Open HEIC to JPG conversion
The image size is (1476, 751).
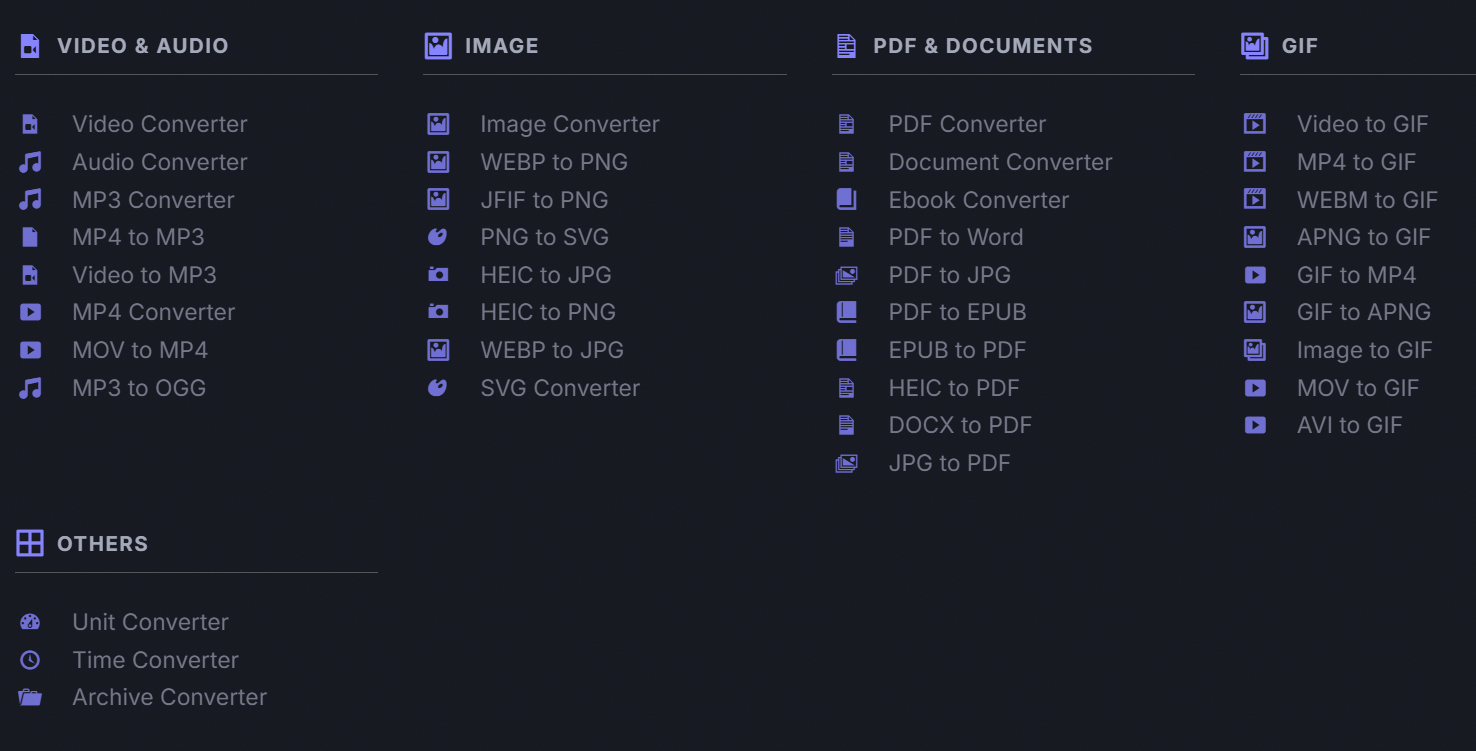coord(546,275)
